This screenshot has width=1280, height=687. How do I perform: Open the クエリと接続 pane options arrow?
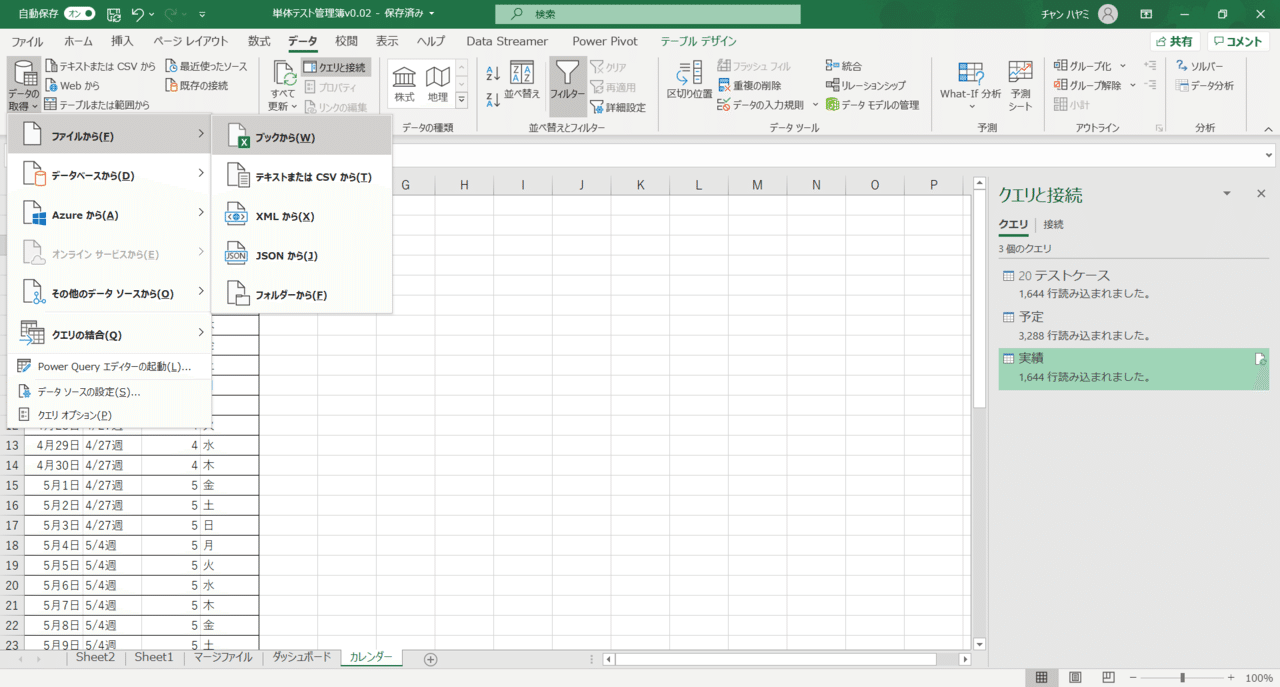pyautogui.click(x=1227, y=194)
